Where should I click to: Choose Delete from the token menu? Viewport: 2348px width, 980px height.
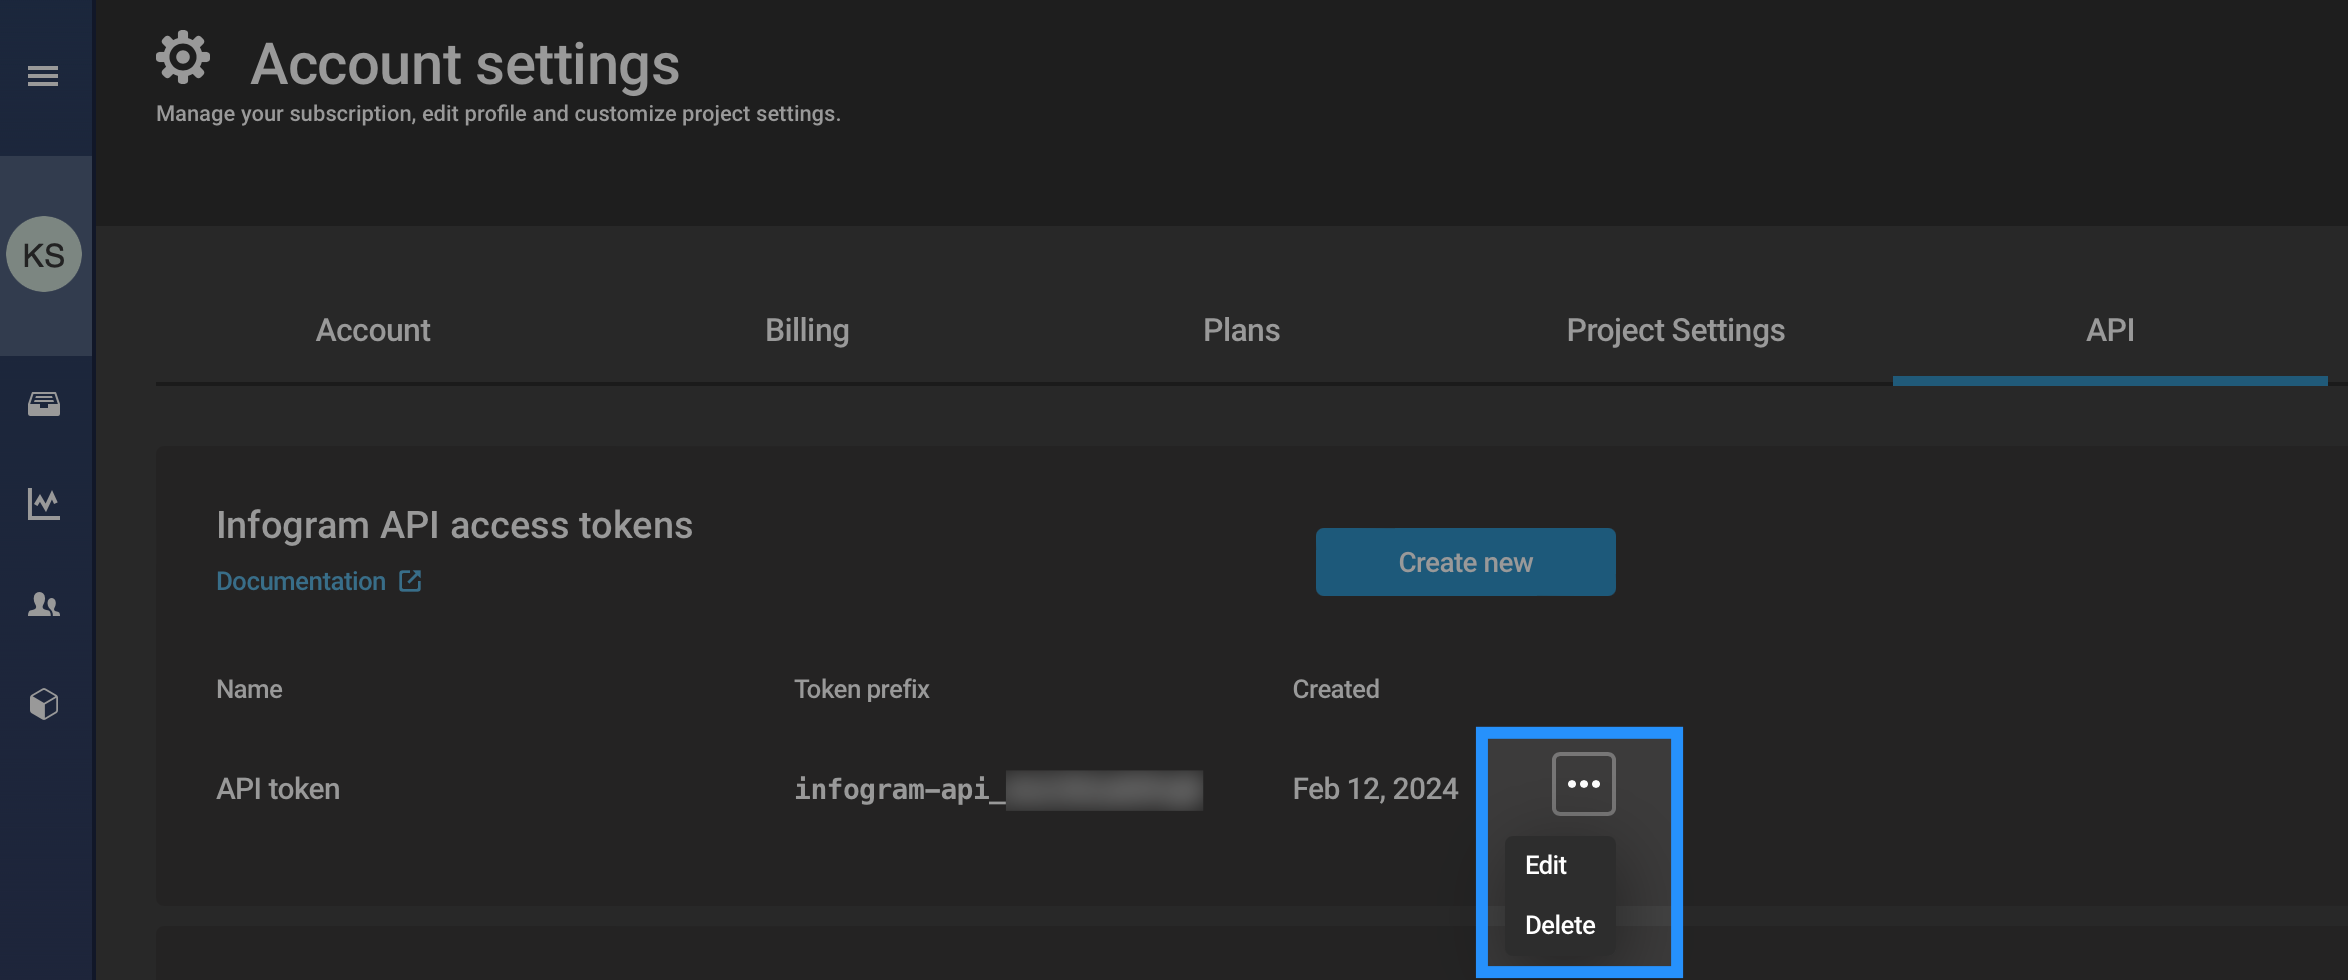(1560, 925)
